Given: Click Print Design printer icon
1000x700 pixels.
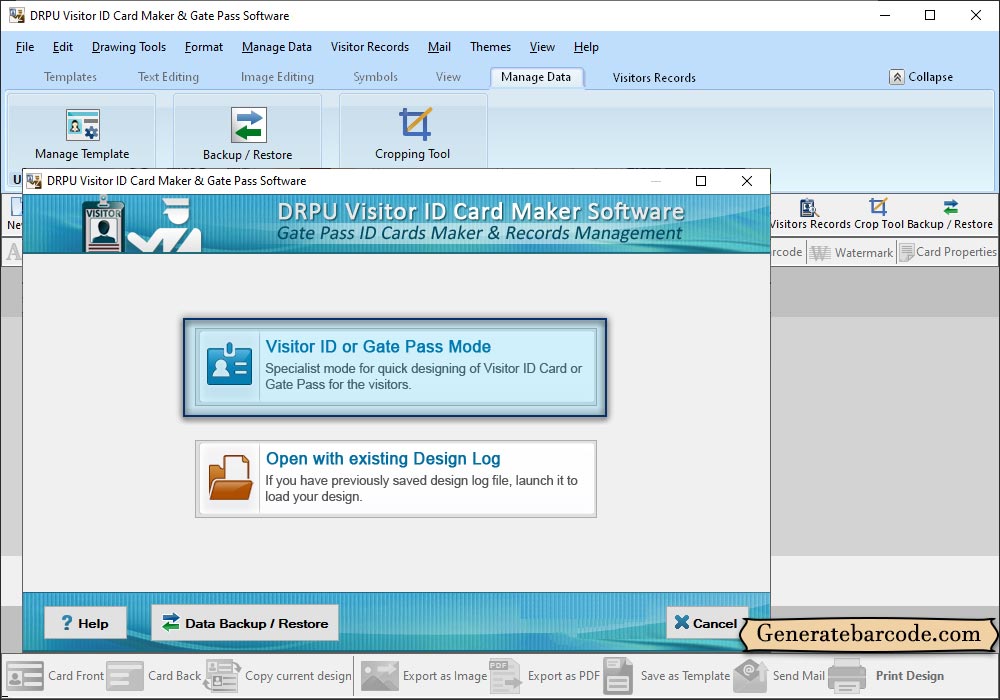Looking at the screenshot, I should click(847, 676).
